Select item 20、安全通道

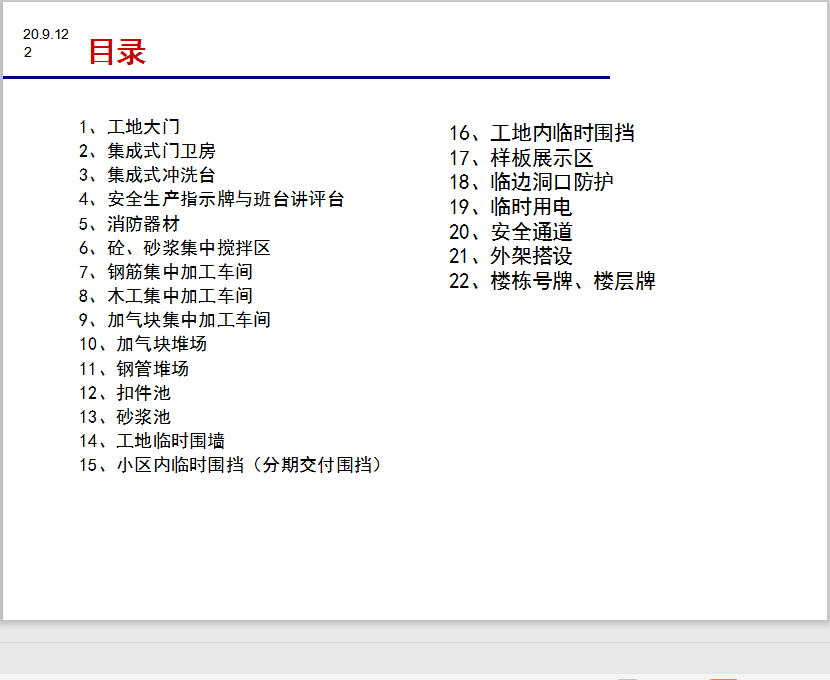(511, 232)
